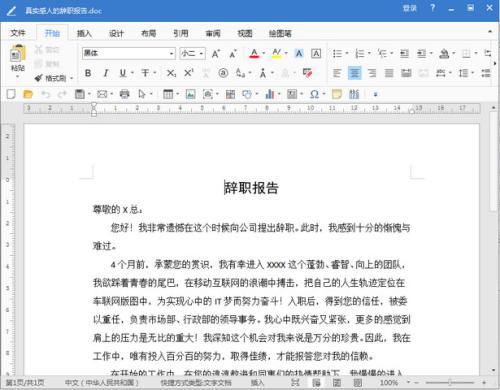Switch to the 布局 tab
The width and height of the screenshot is (500, 390).
[x=148, y=33]
